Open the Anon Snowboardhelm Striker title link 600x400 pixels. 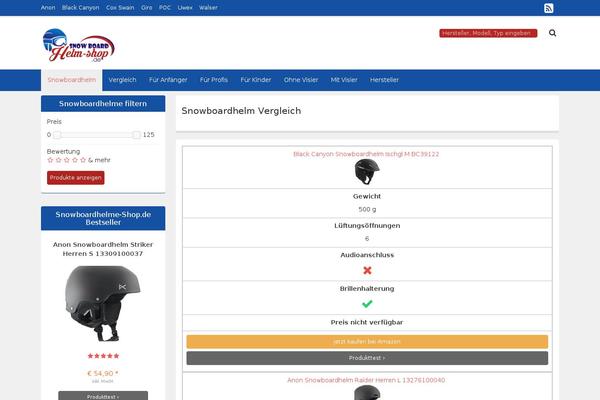point(103,249)
